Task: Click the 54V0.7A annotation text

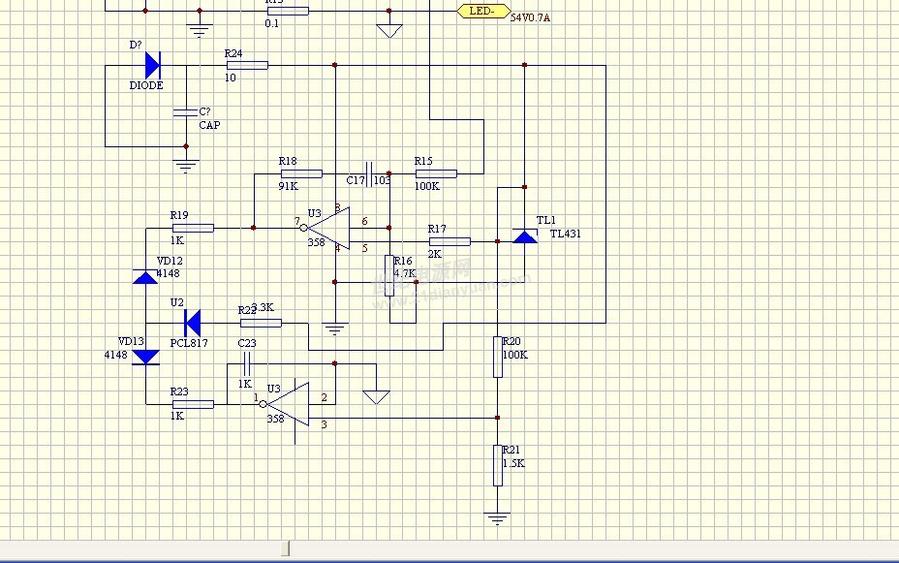Action: point(530,18)
